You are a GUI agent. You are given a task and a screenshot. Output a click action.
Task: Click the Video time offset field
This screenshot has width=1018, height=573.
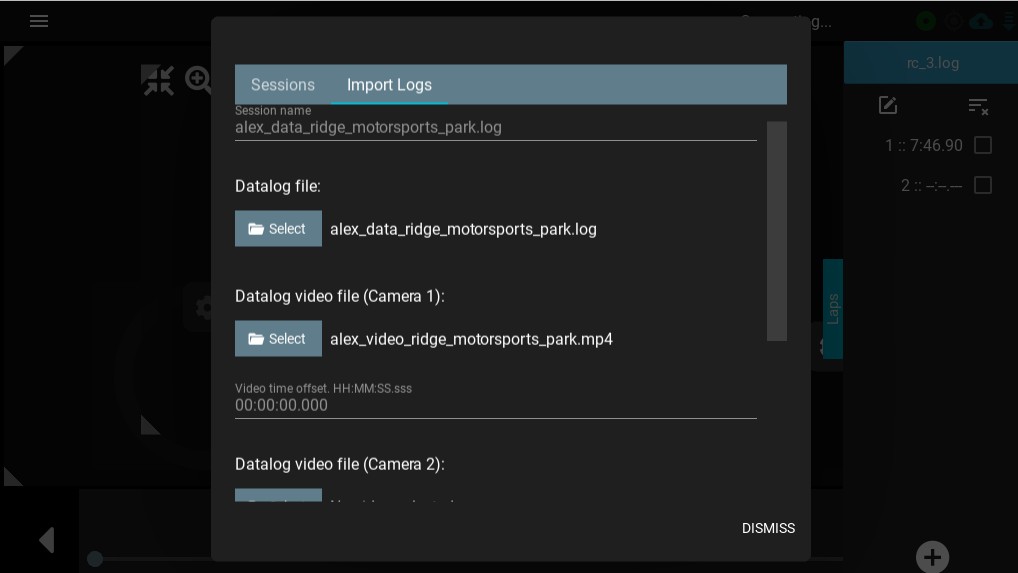click(x=495, y=405)
